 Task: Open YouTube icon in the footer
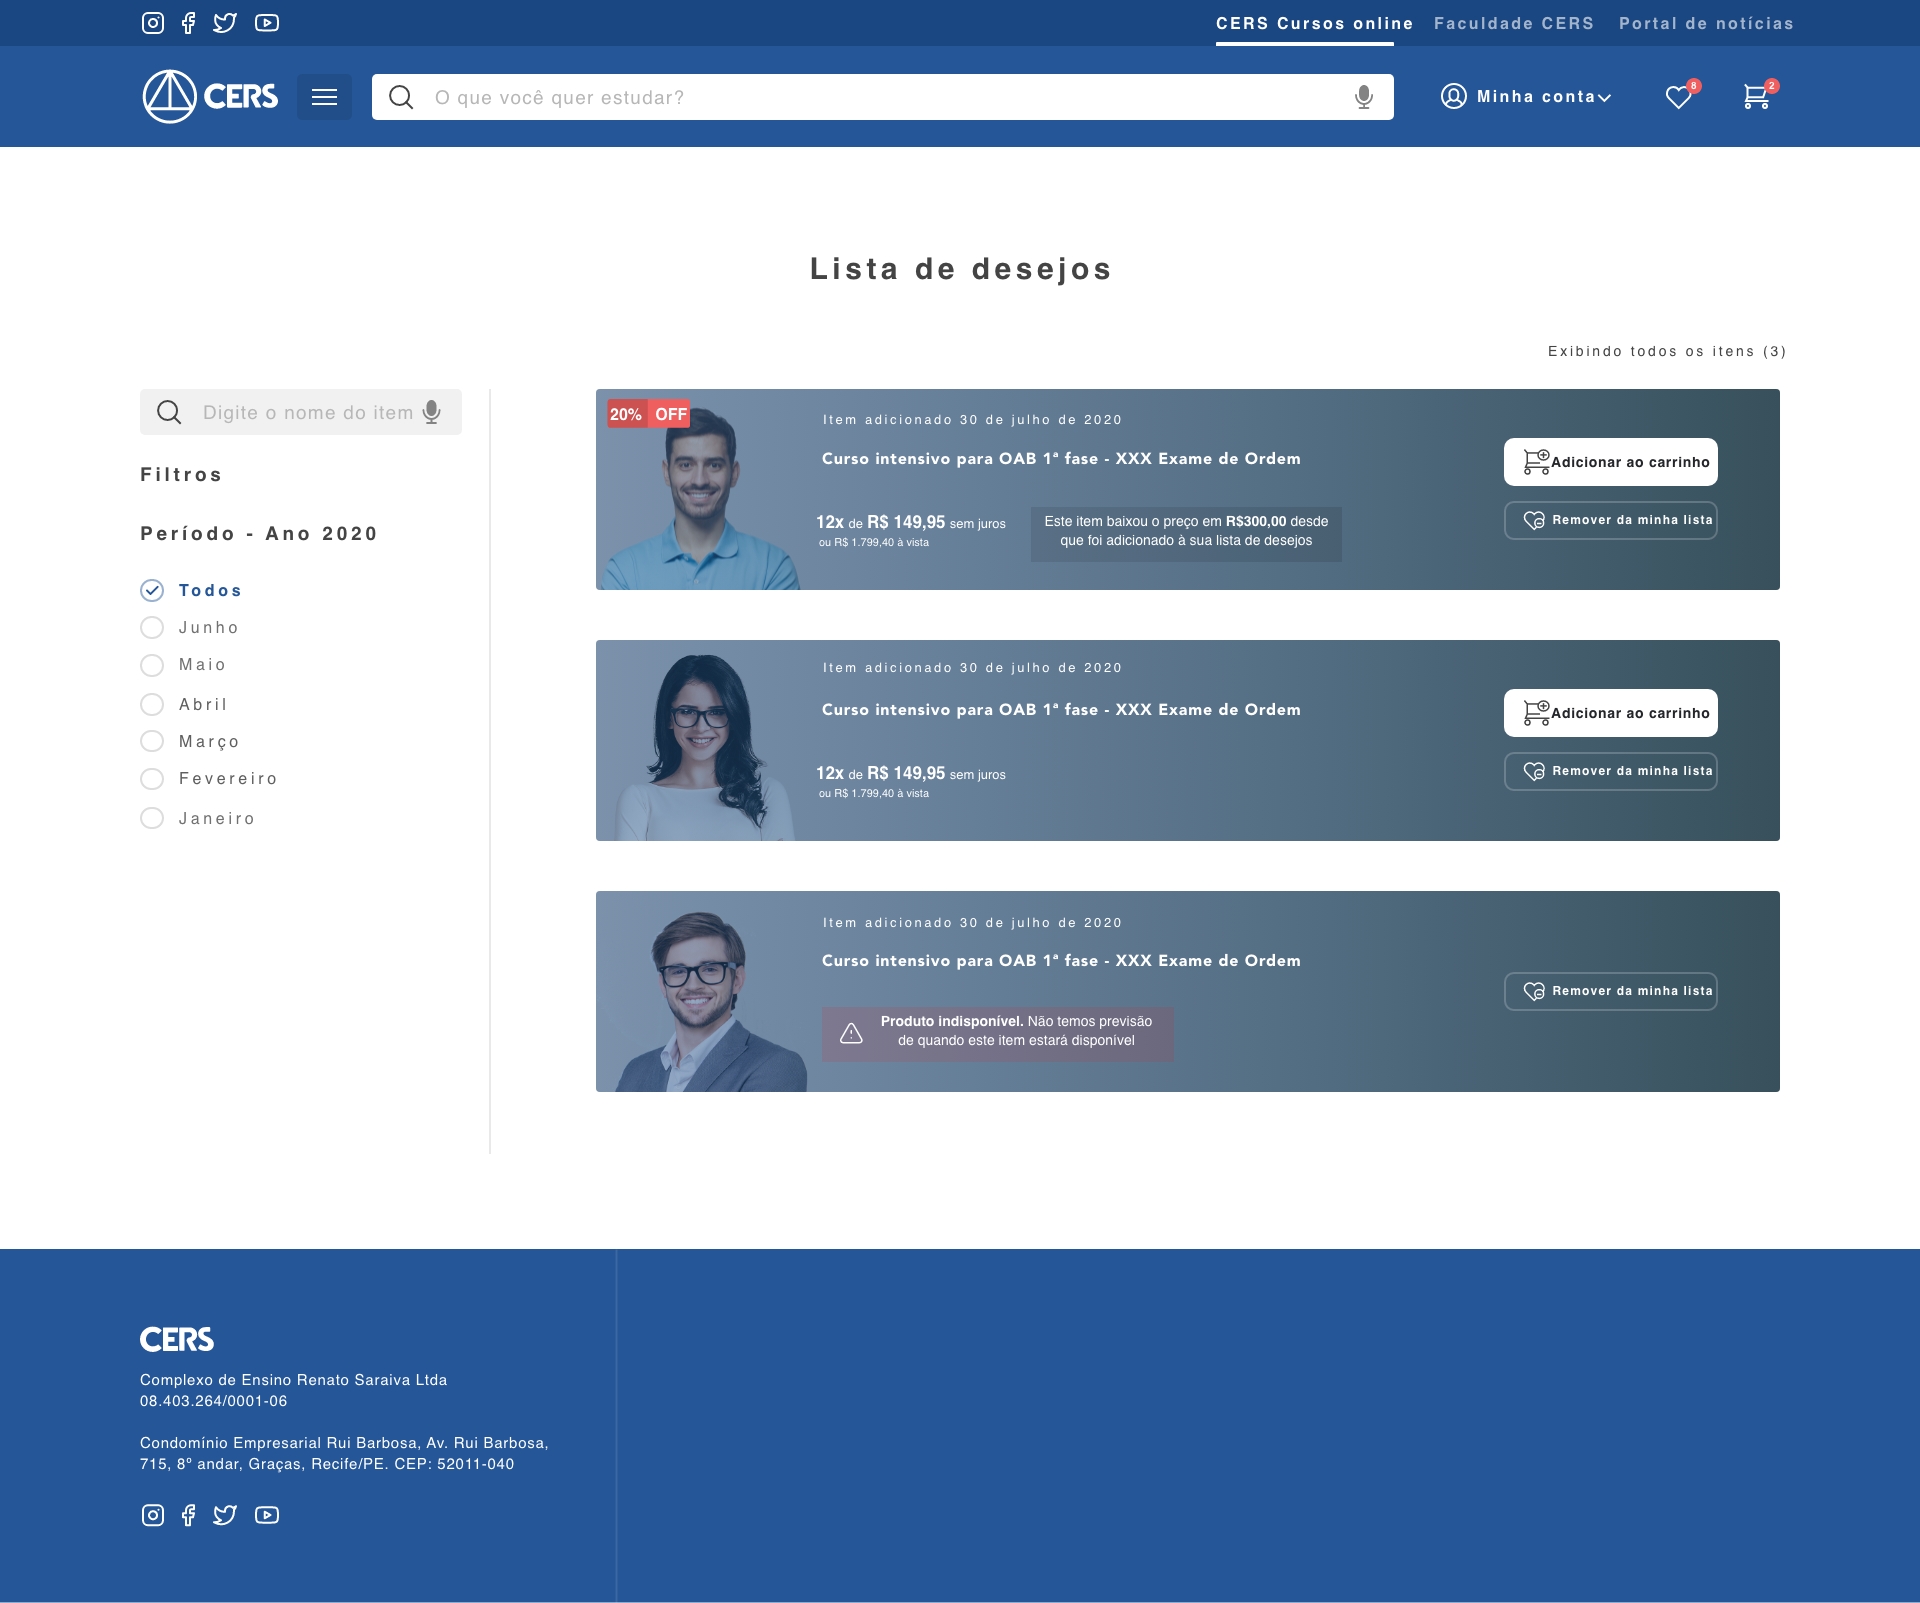[267, 1515]
